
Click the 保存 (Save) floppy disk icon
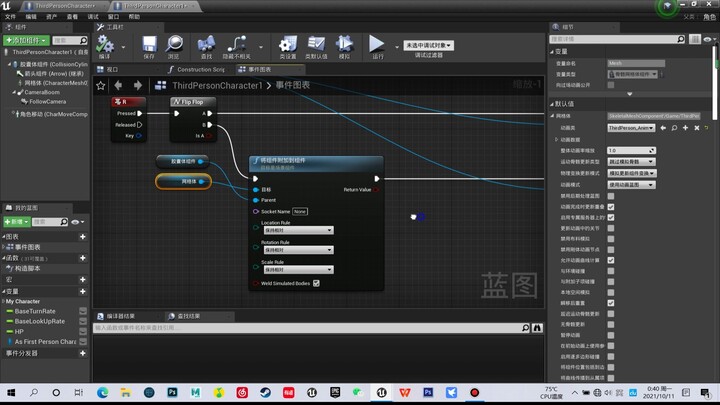coord(149,45)
